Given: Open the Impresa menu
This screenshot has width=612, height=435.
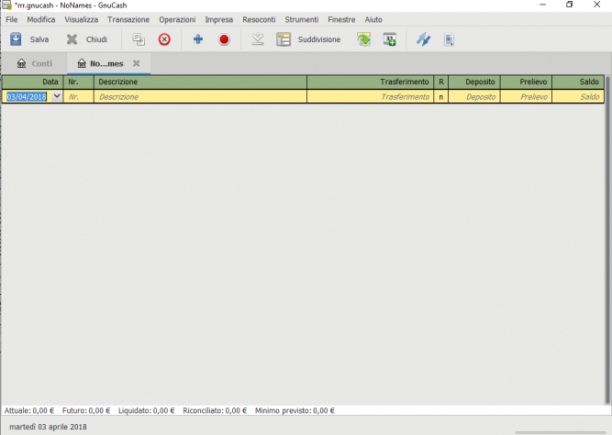Looking at the screenshot, I should coord(219,20).
